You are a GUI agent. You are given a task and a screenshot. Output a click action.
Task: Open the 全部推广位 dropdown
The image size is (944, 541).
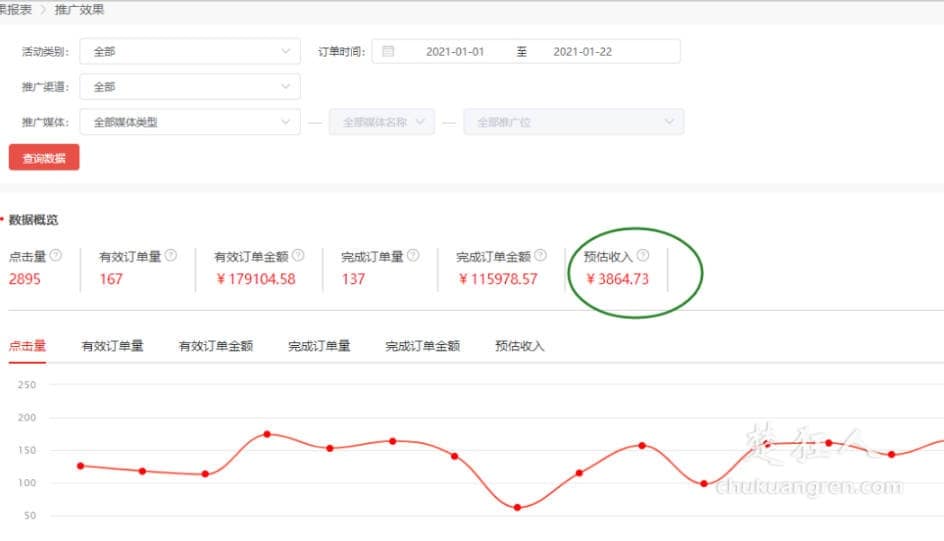574,122
